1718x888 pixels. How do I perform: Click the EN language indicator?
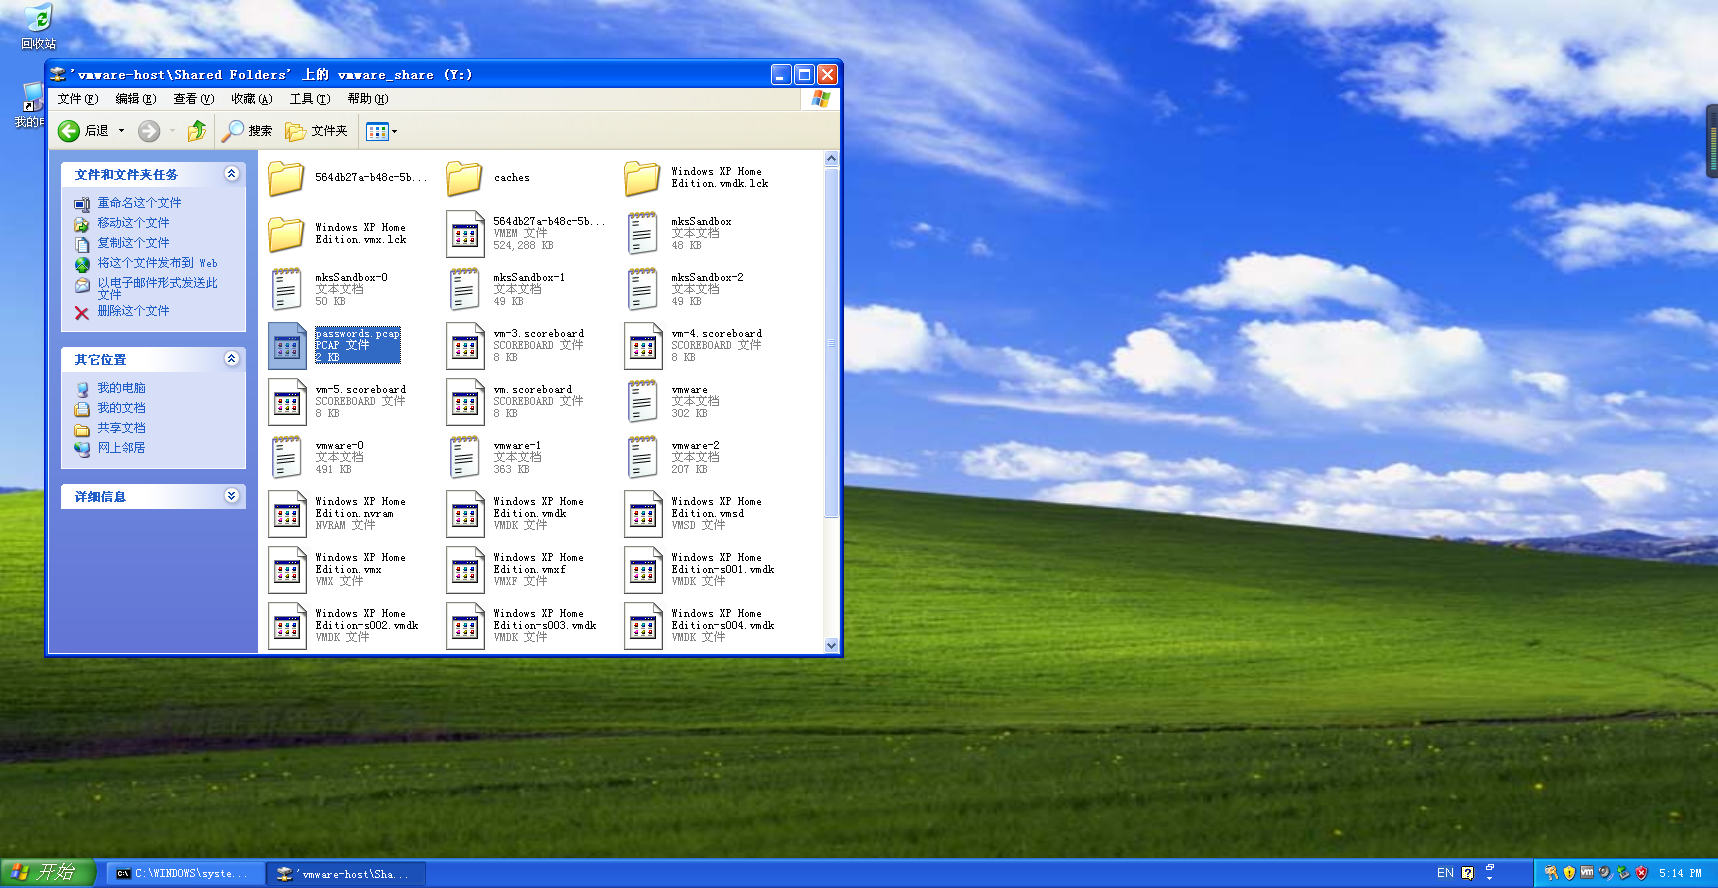click(x=1445, y=873)
